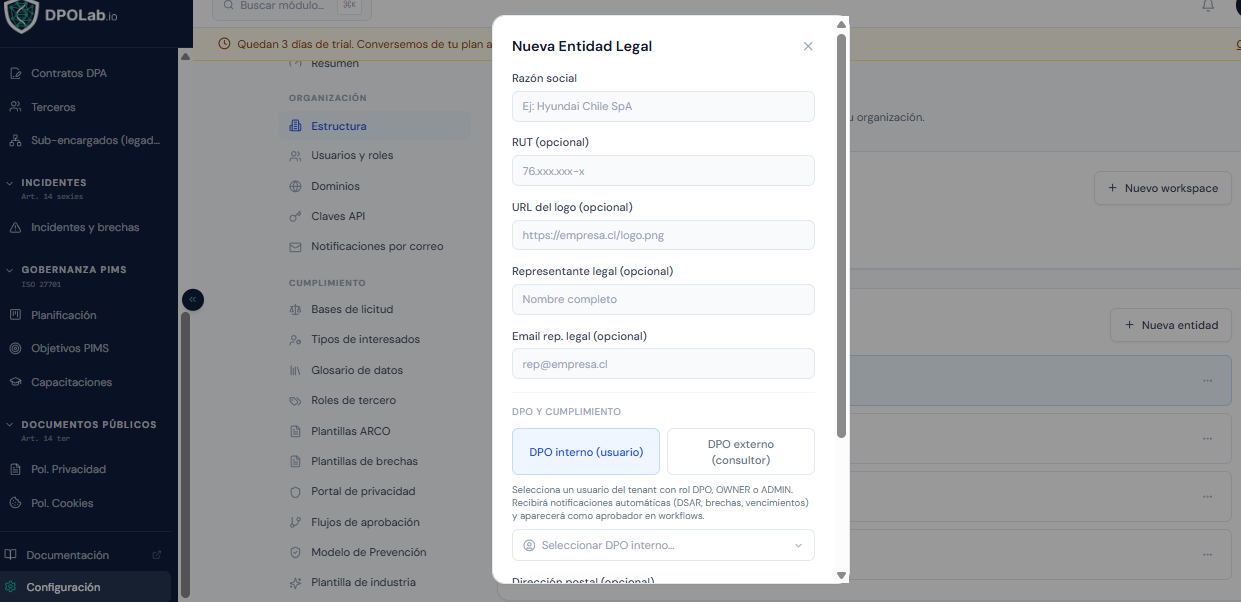1241x602 pixels.
Task: Click the Razón social field
Action: (663, 106)
